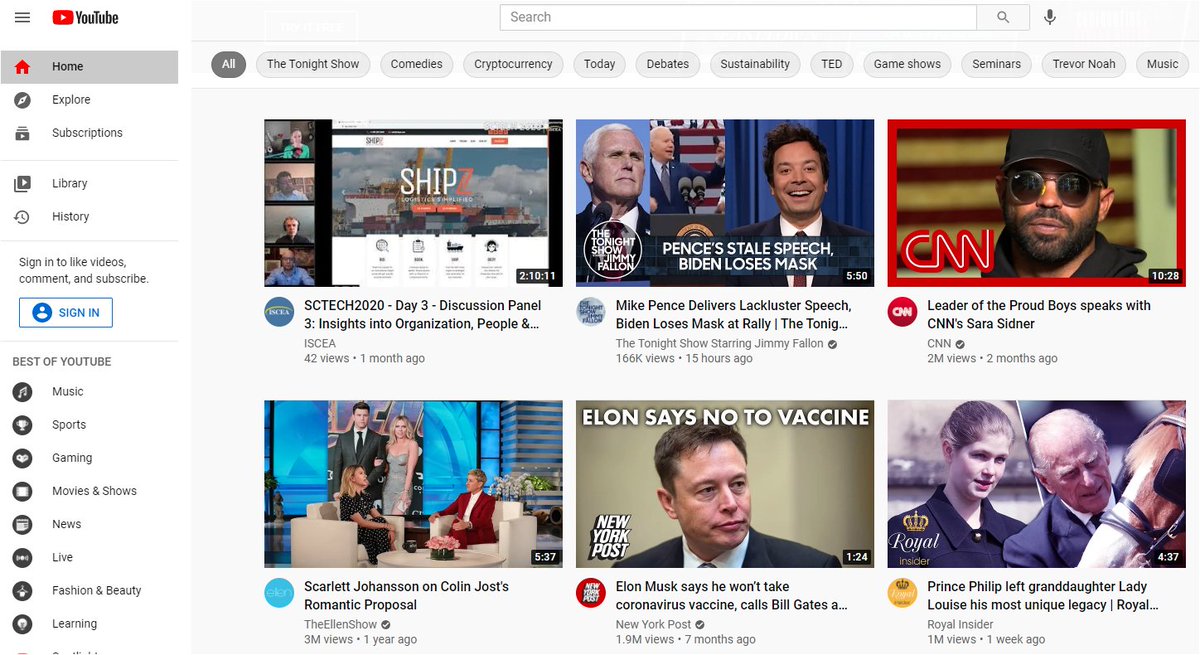Open Elon Musk coronavirus vaccine title
This screenshot has width=1200, height=655.
[732, 596]
